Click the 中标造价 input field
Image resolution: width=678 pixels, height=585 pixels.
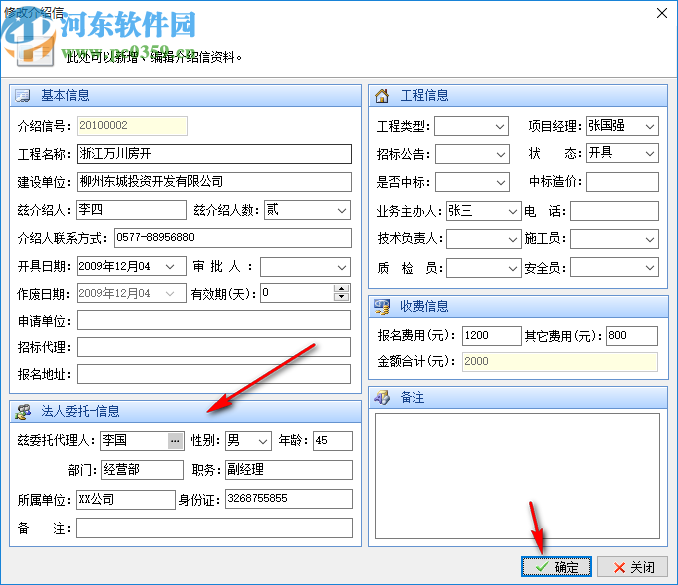click(x=622, y=182)
